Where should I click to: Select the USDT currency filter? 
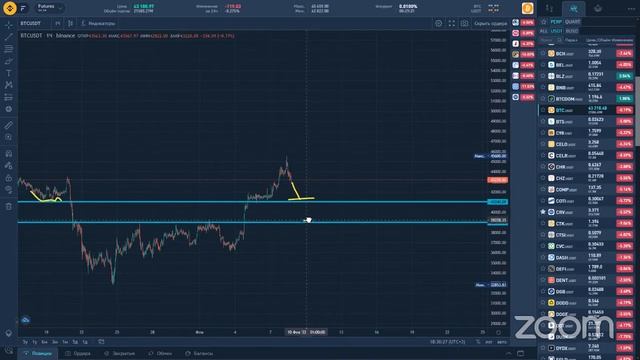click(x=556, y=31)
